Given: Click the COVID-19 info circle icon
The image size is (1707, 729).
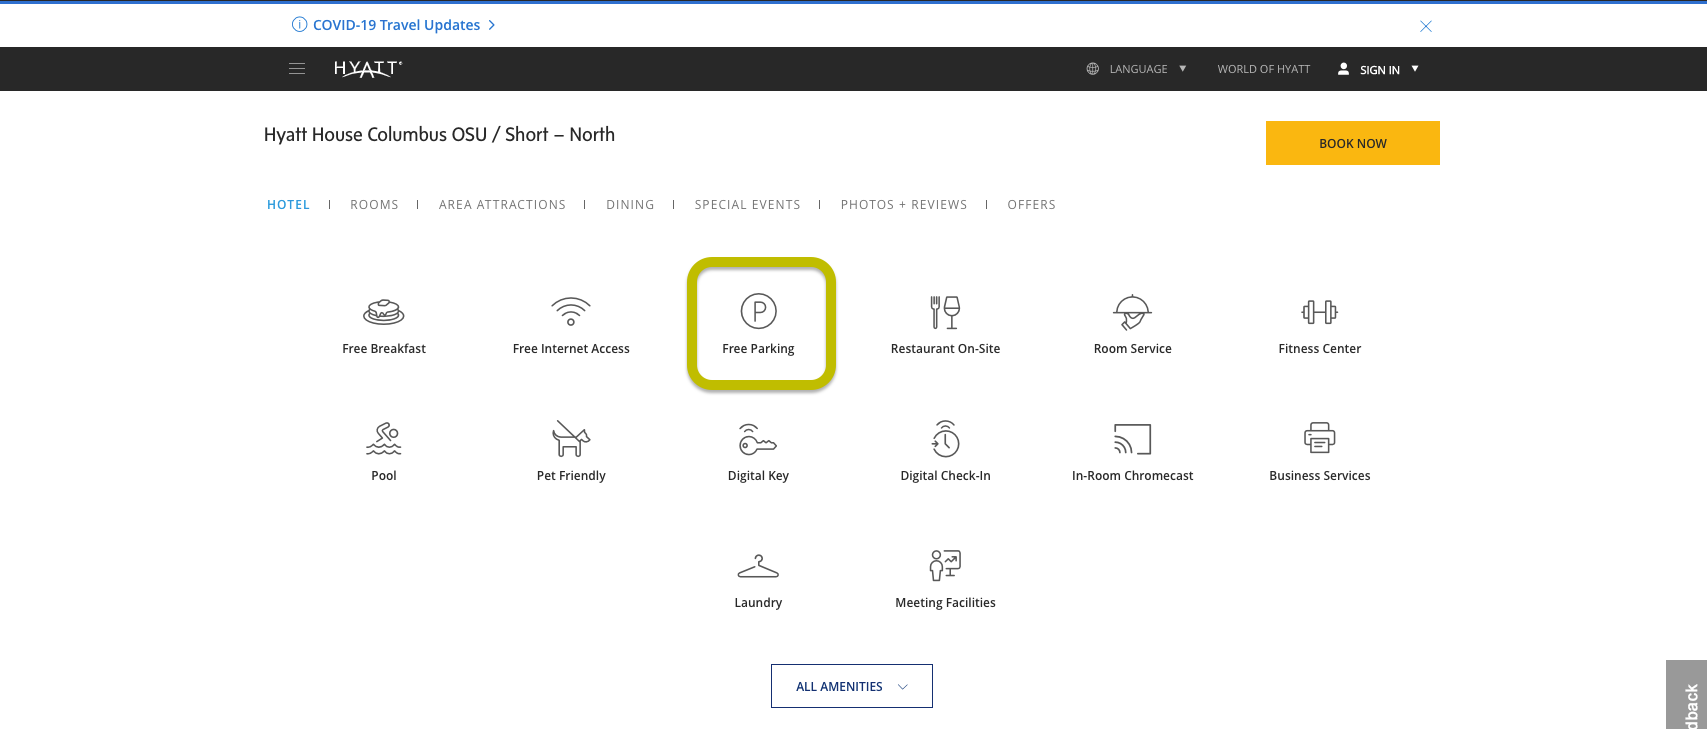Looking at the screenshot, I should tap(299, 25).
